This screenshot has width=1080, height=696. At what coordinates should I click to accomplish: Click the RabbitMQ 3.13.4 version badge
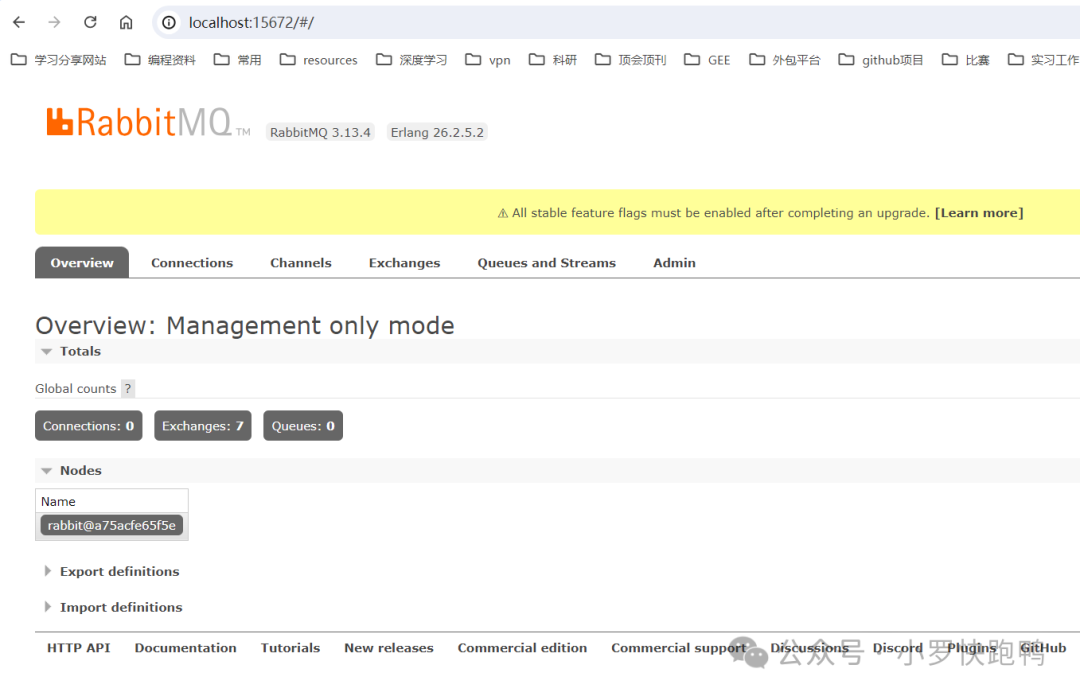pos(320,132)
